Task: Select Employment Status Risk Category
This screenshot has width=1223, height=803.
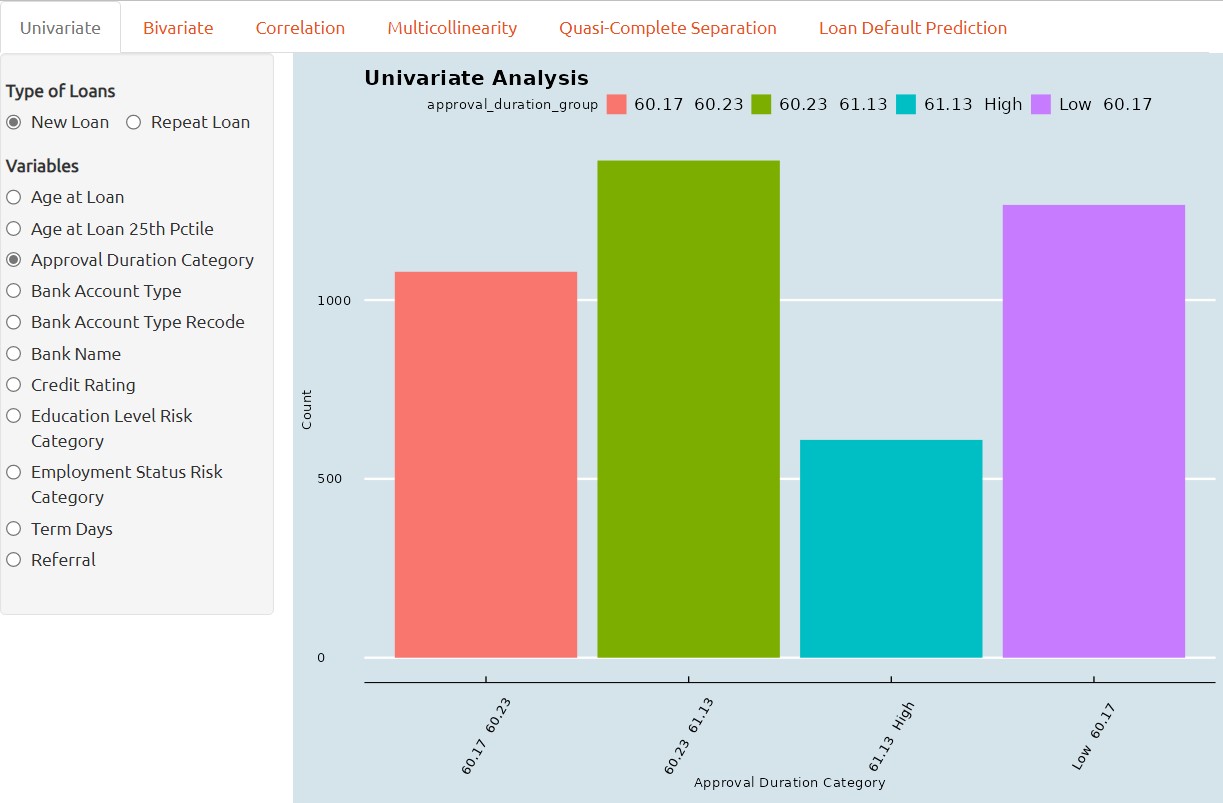Action: click(x=14, y=472)
